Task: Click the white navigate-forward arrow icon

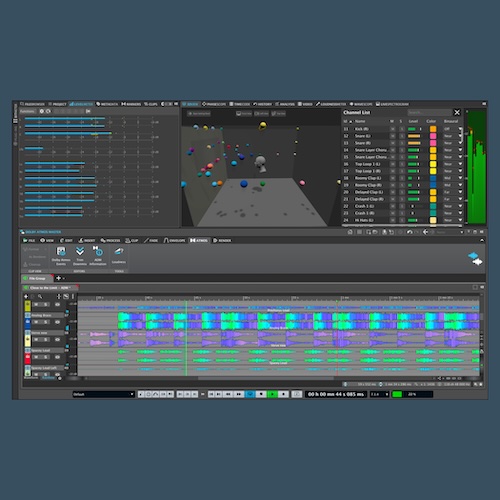Action: (x=477, y=262)
